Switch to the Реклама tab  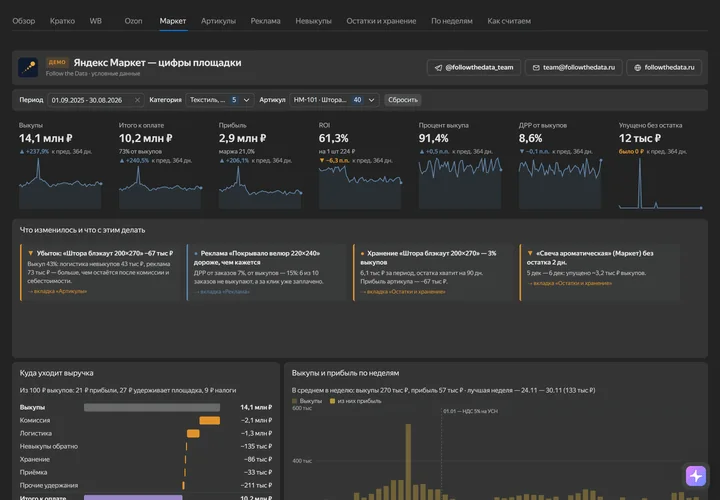point(265,21)
